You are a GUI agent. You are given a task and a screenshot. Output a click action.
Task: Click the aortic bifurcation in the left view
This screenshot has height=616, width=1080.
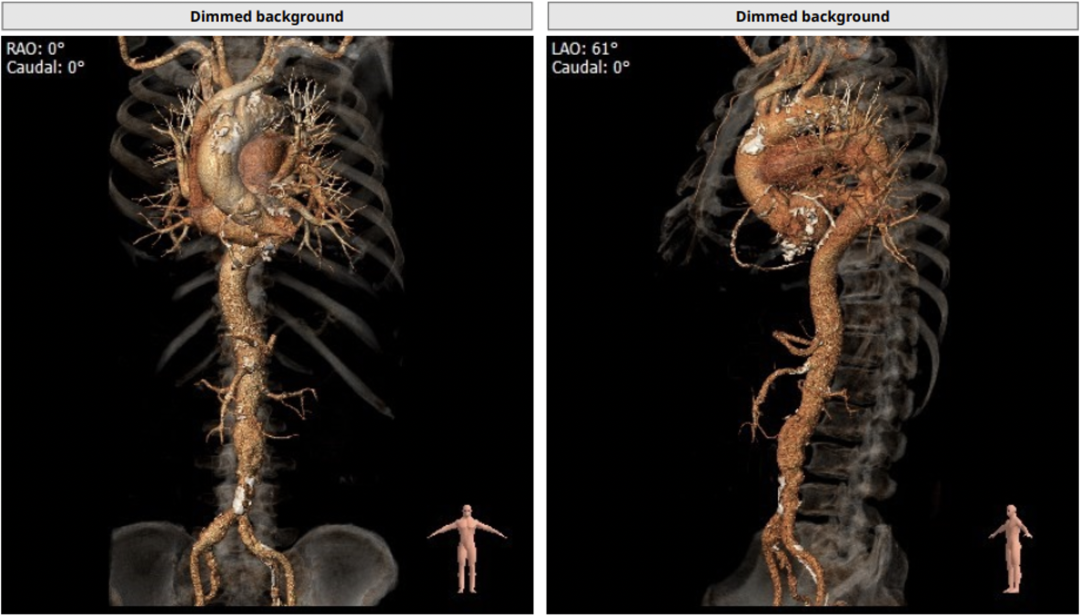(x=240, y=520)
